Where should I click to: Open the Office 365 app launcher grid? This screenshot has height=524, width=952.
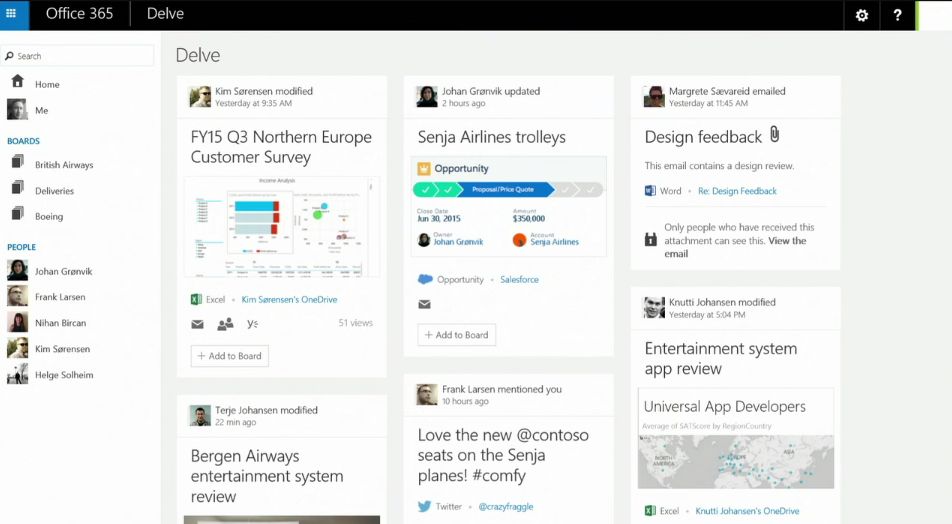pyautogui.click(x=11, y=13)
